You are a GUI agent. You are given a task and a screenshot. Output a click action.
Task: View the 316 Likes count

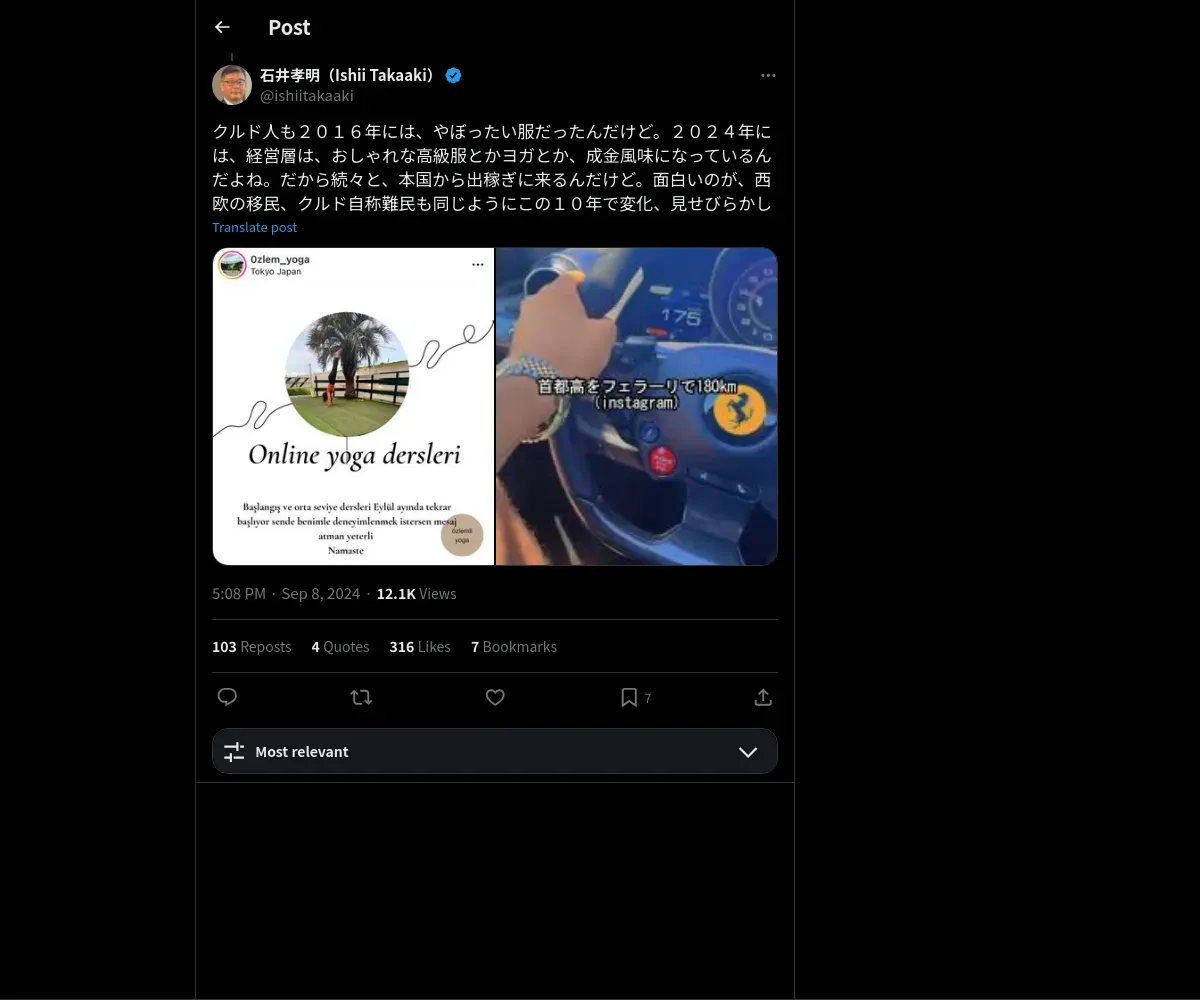coord(420,647)
